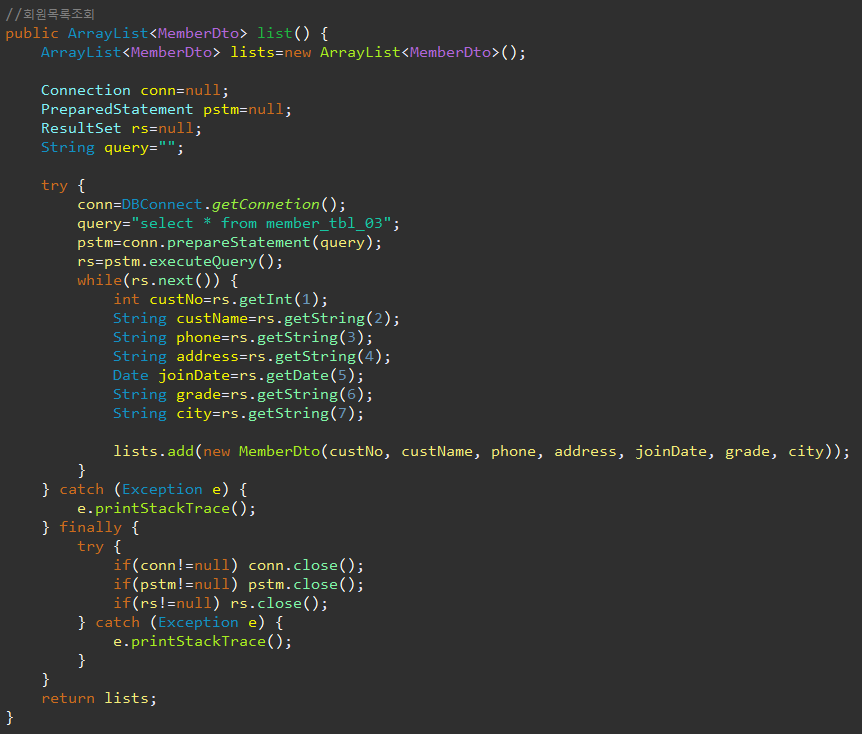Screen dimensions: 862x734
Task: Click the SQL string "select * from member_tbl_03"
Action: click(x=261, y=224)
